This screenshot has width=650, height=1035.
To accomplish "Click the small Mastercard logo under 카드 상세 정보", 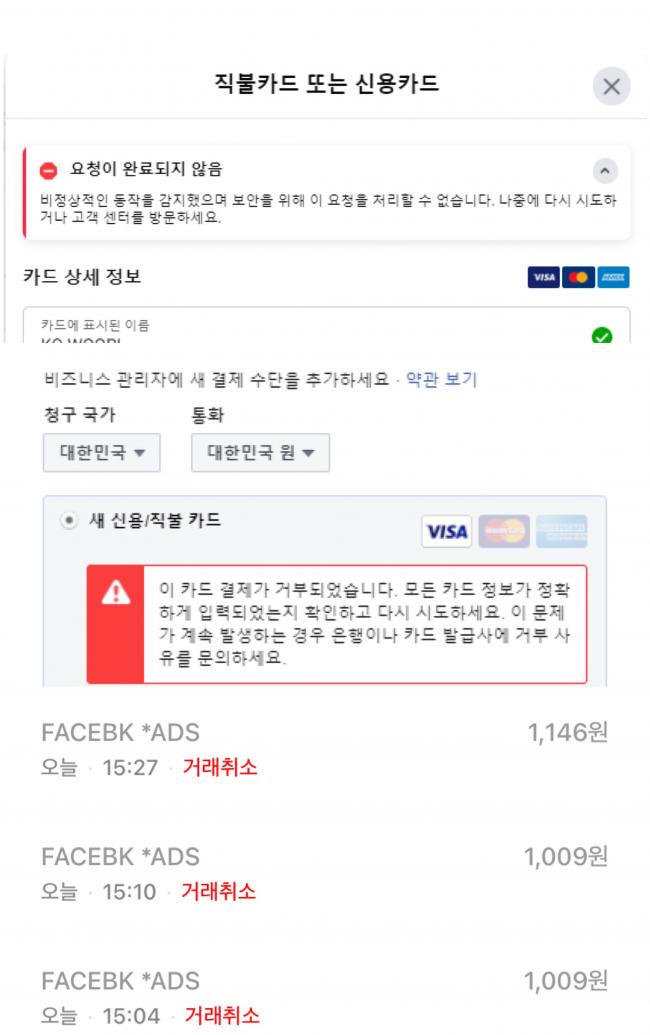I will 578,277.
